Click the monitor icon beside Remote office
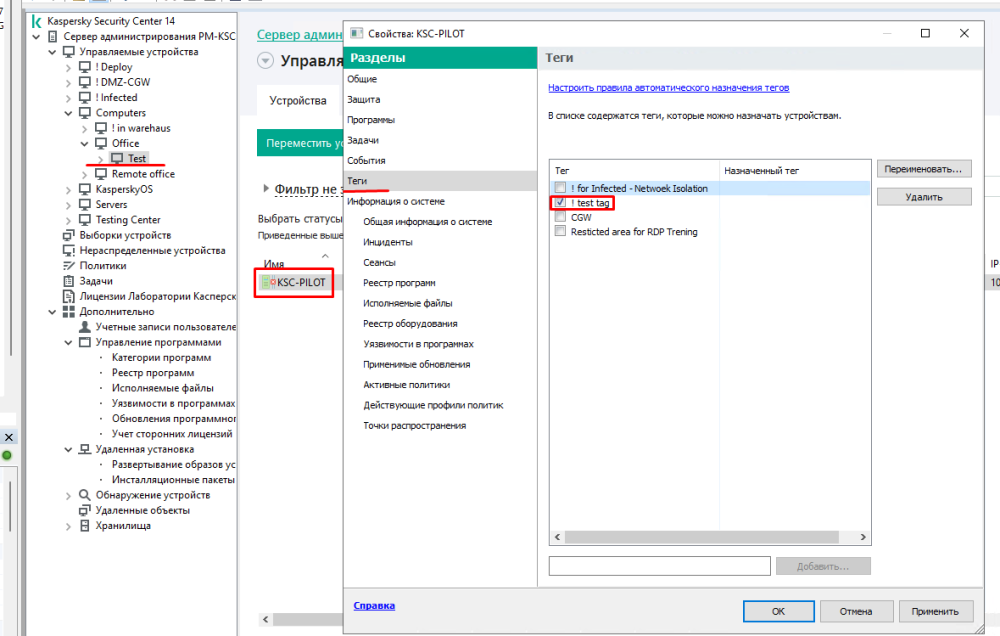 tap(101, 174)
